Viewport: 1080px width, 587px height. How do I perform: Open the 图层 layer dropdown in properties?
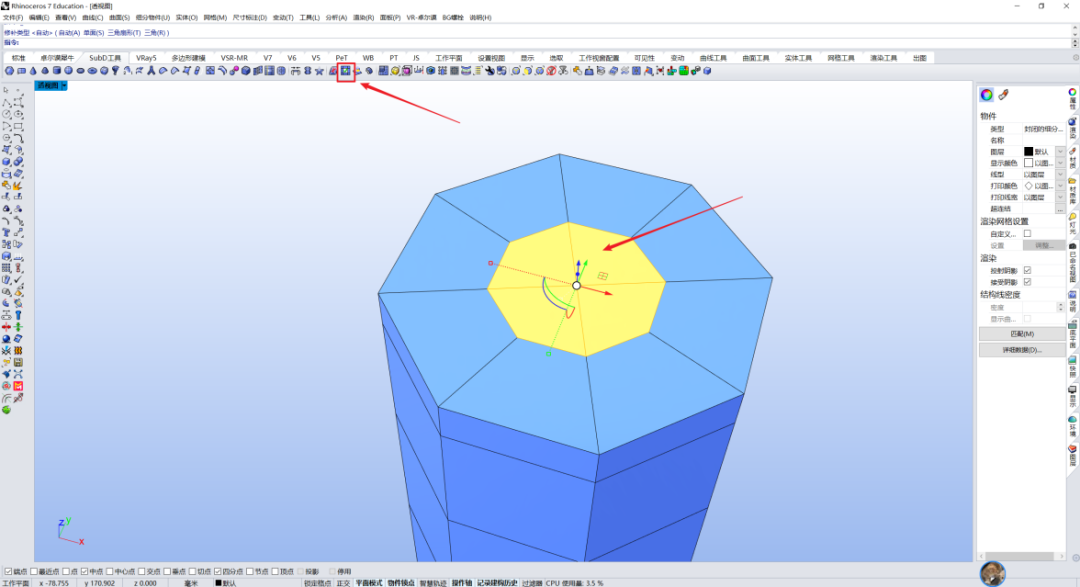[x=1060, y=152]
